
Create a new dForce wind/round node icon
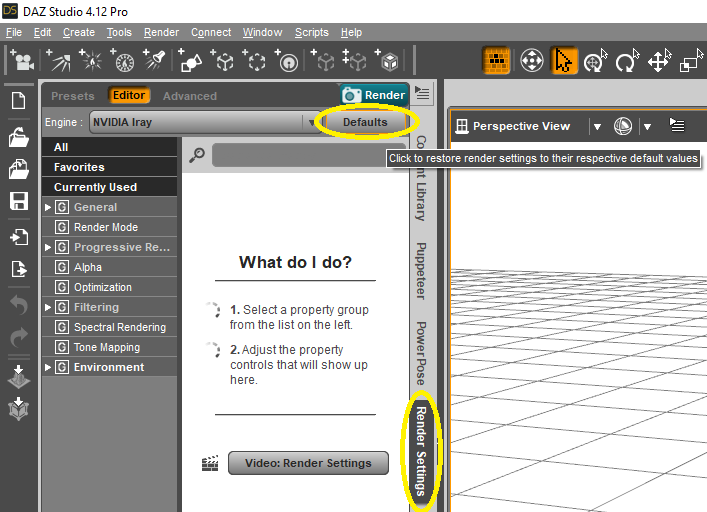pos(287,60)
